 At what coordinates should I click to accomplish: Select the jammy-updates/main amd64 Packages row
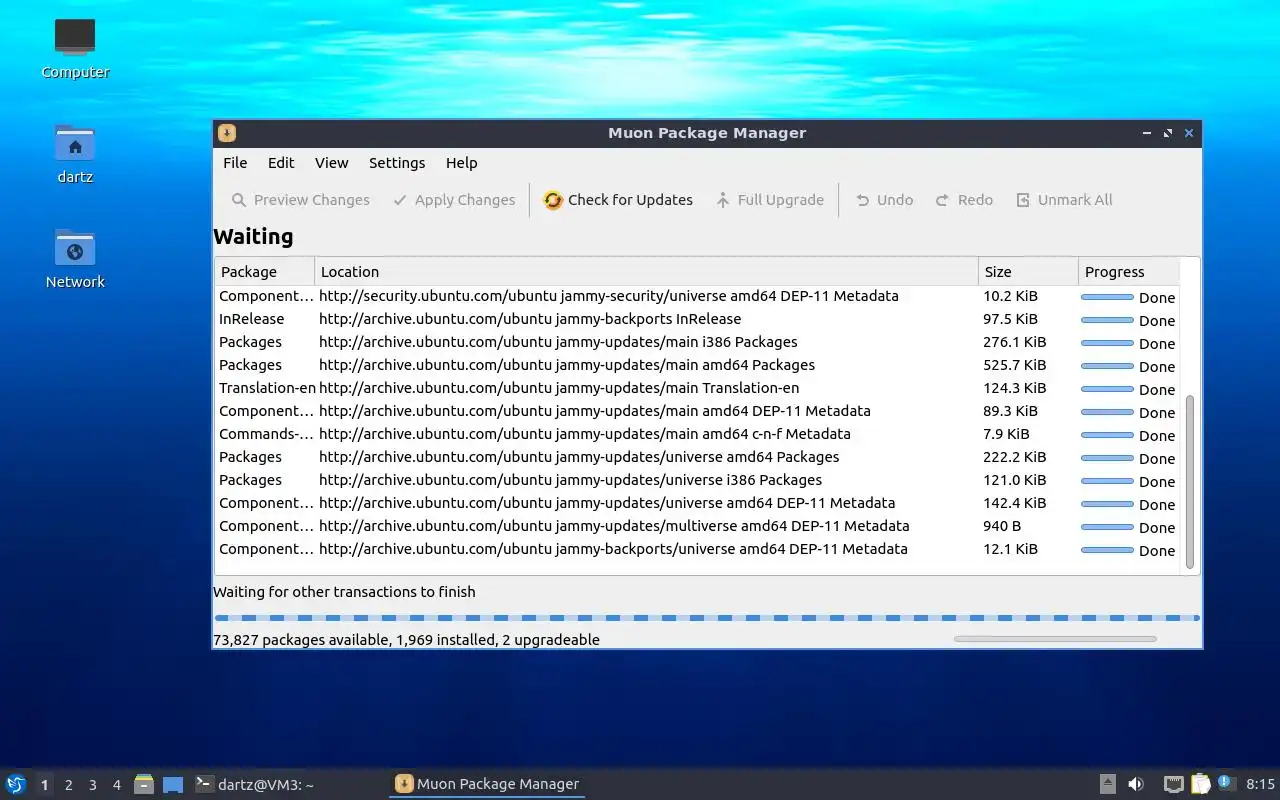coord(697,365)
